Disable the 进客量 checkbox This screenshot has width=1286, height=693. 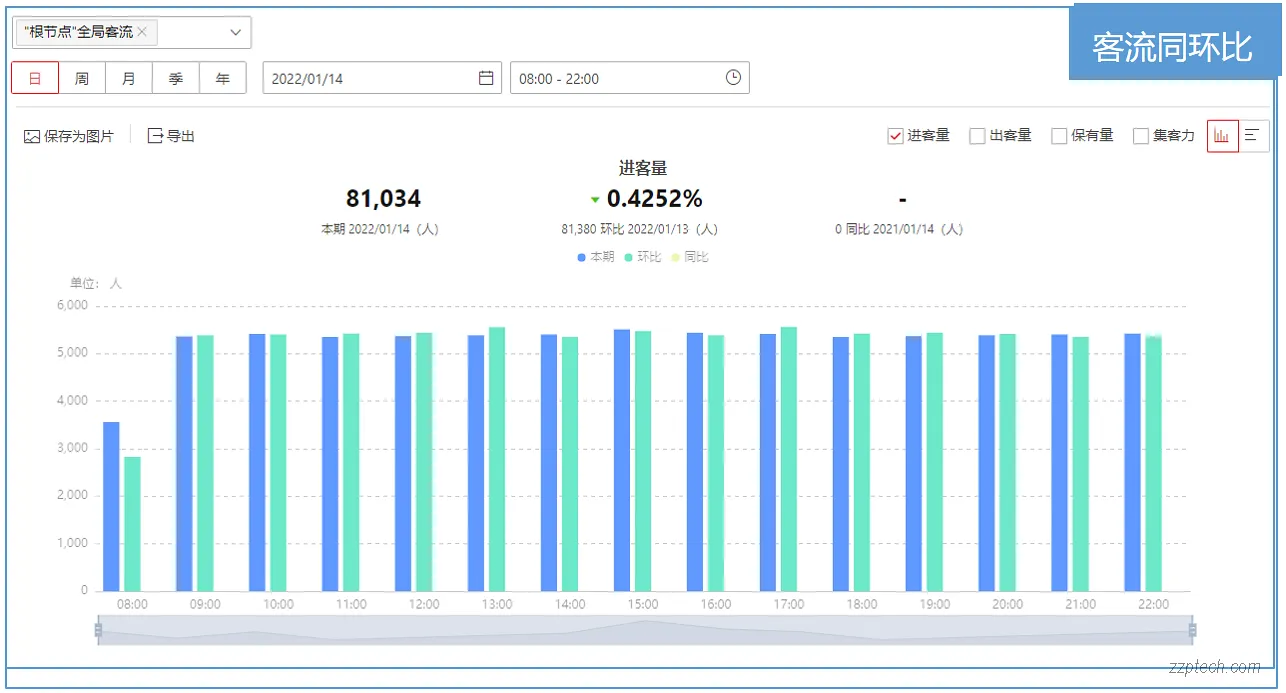[x=895, y=135]
